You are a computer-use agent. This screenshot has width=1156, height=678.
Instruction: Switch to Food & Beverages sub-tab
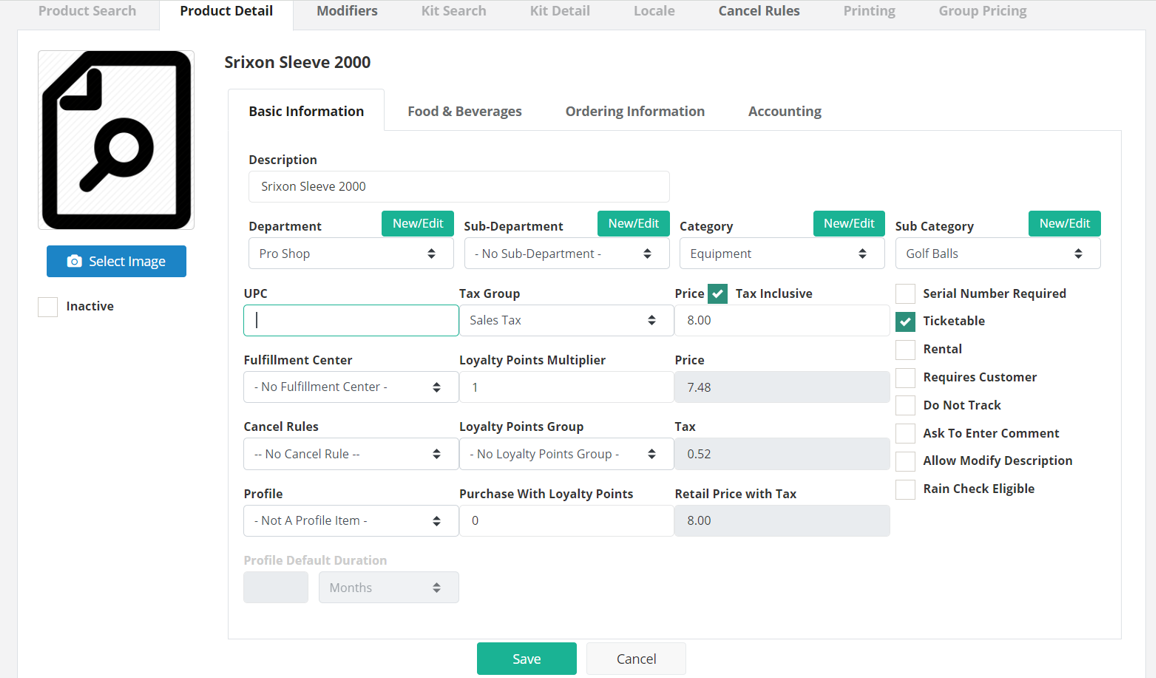click(464, 111)
